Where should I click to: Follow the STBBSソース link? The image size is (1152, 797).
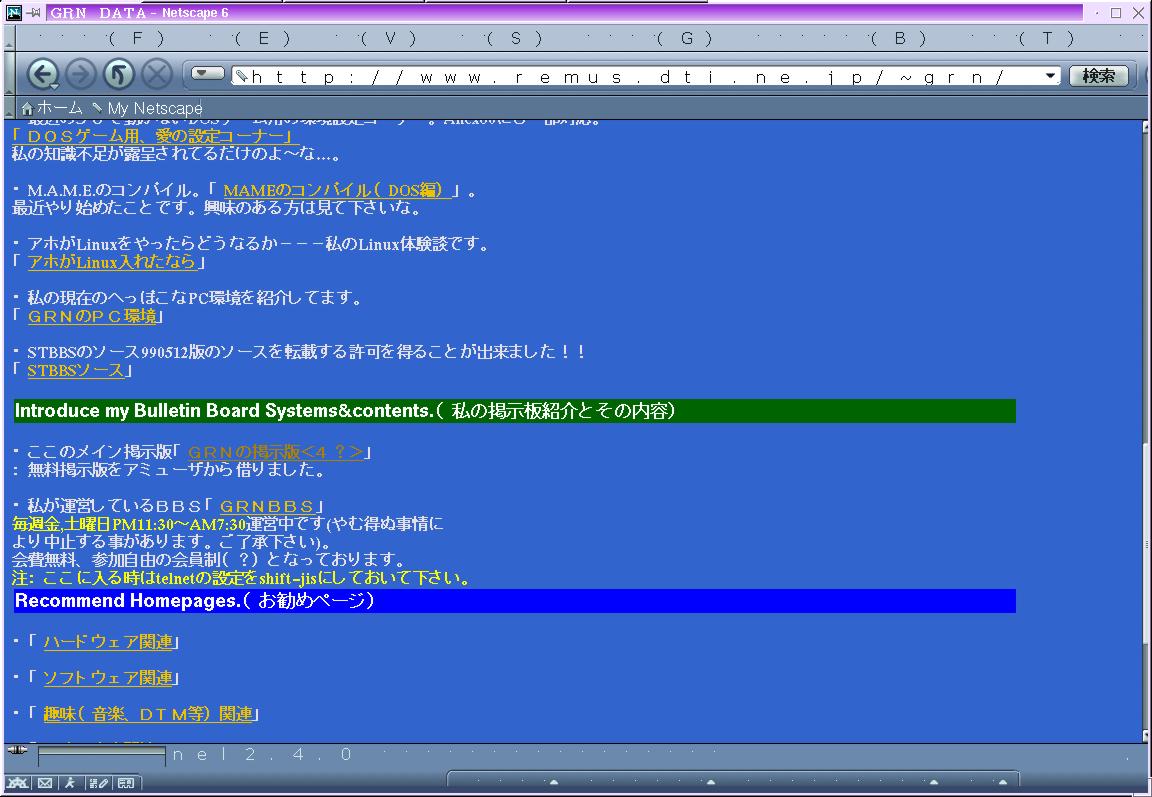pyautogui.click(x=76, y=370)
